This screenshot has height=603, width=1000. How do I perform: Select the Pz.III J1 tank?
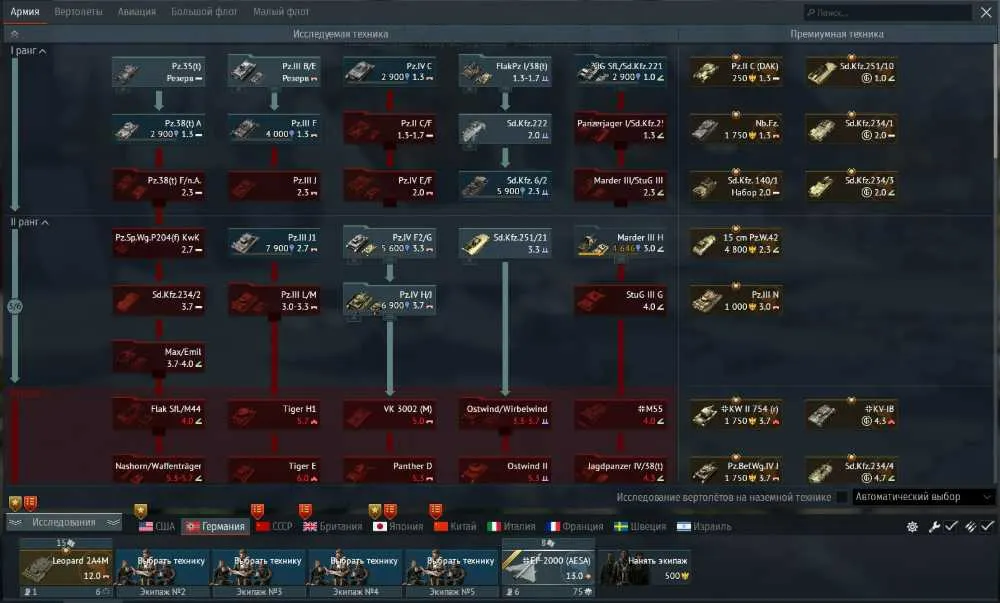[274, 243]
